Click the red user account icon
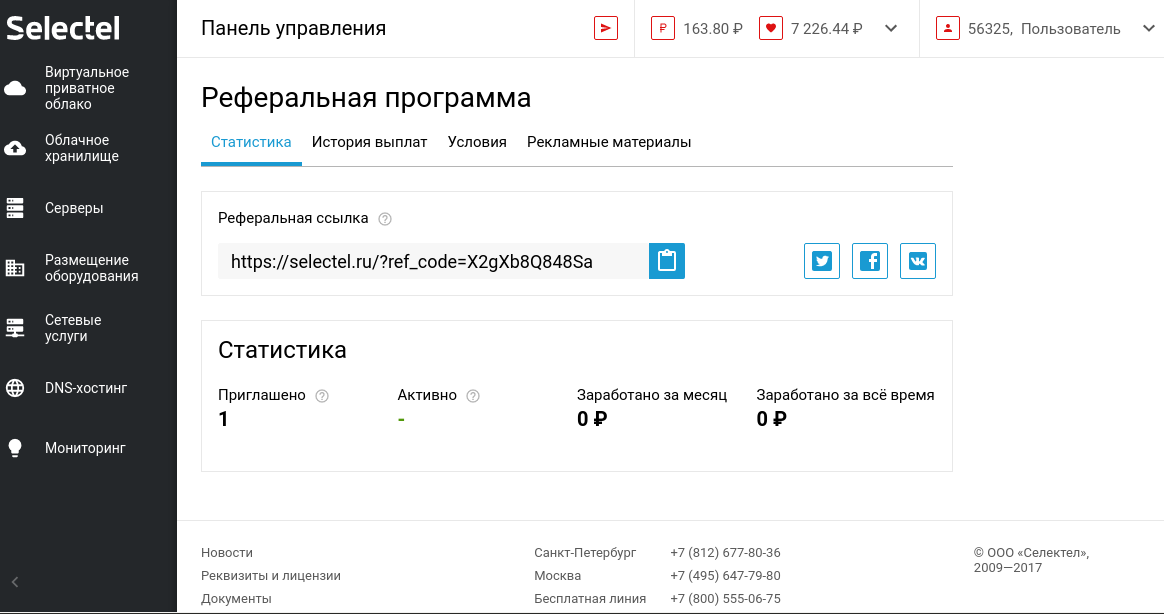 coord(948,28)
